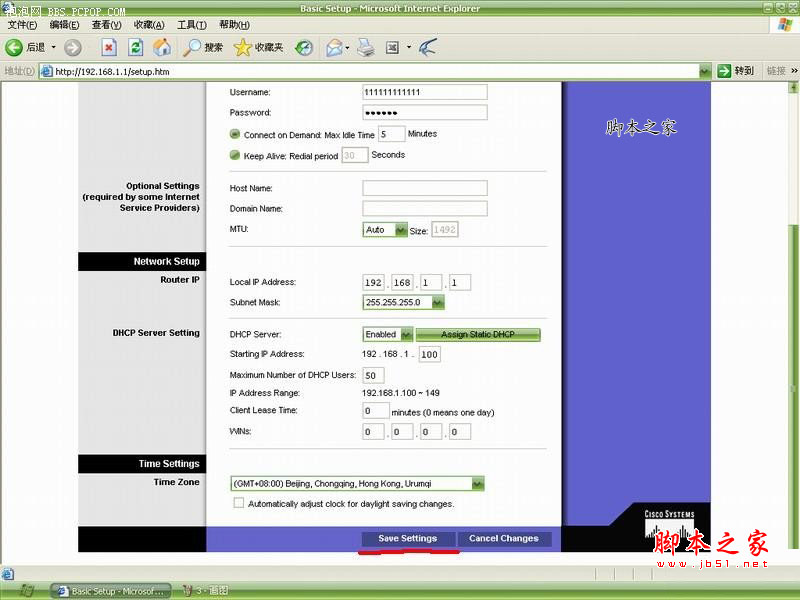Click the Print icon in toolbar
Image resolution: width=800 pixels, height=600 pixels.
point(366,47)
